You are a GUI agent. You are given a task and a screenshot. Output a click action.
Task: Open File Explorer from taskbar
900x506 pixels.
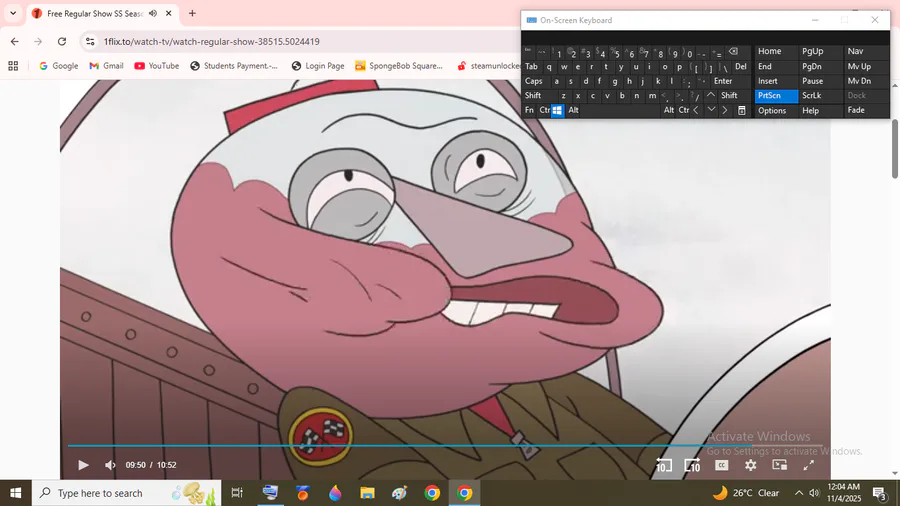(367, 493)
